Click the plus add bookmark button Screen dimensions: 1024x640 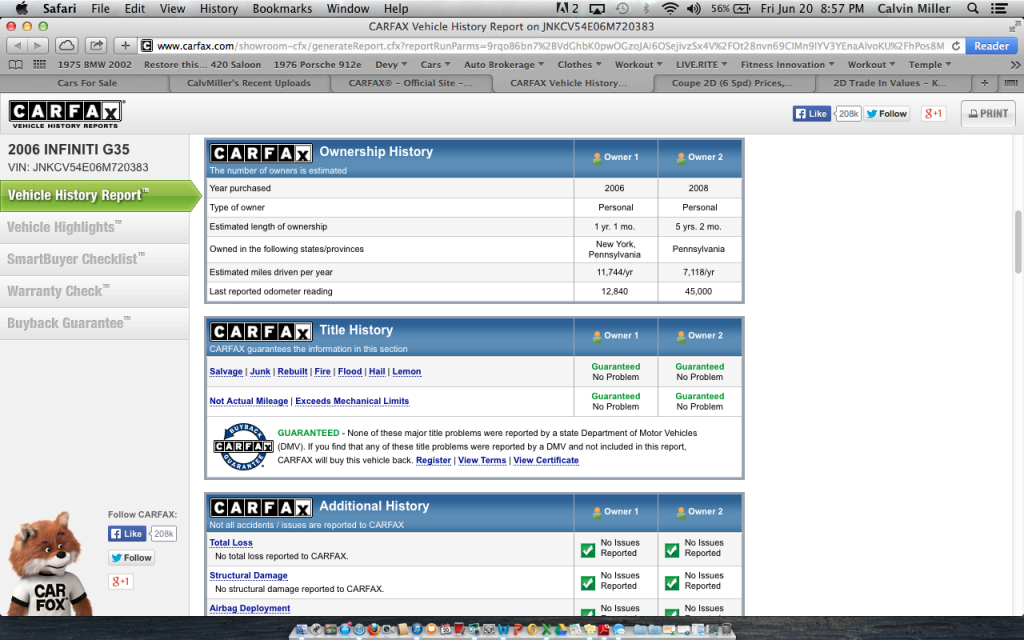tap(125, 46)
